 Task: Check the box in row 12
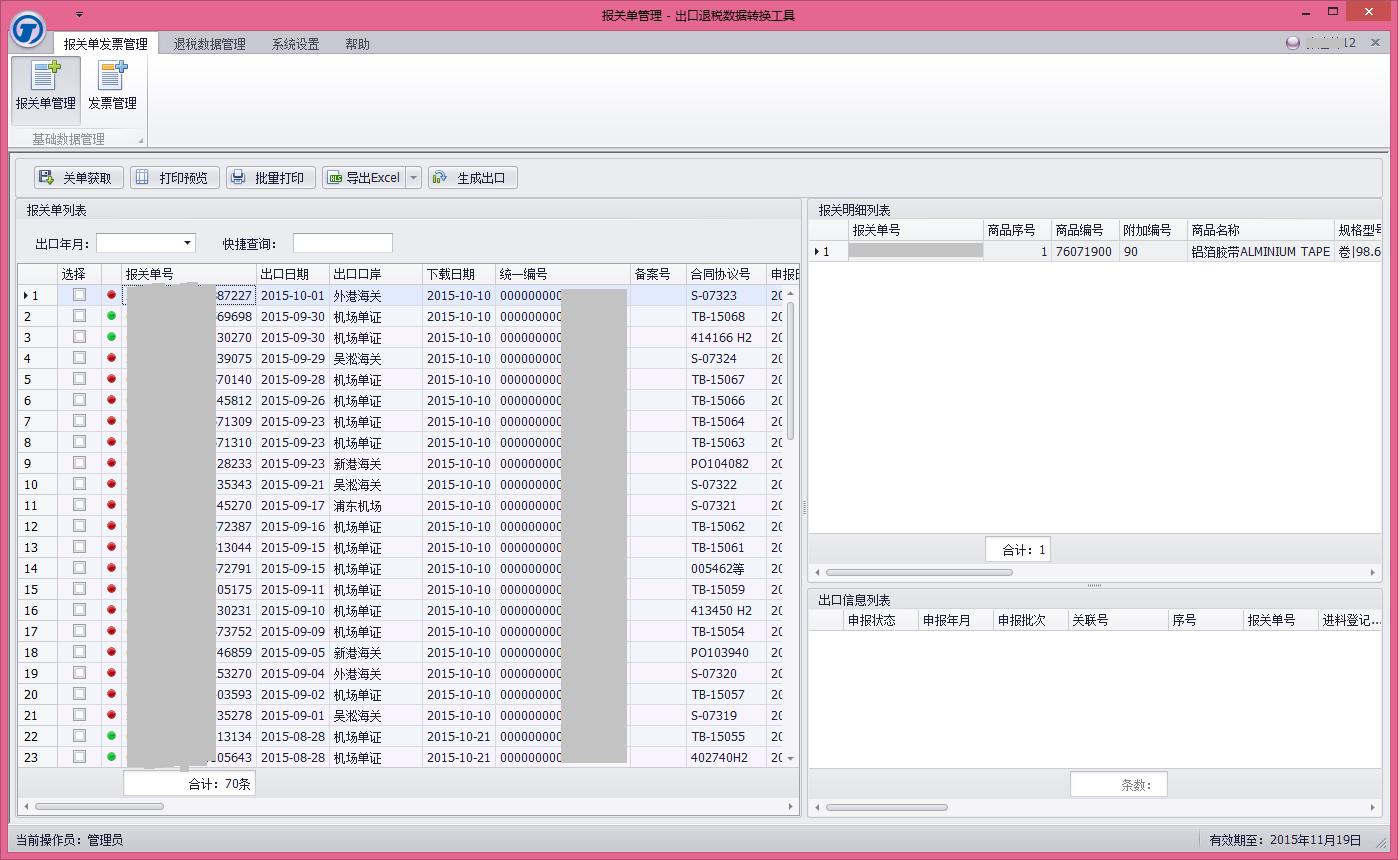[x=79, y=526]
